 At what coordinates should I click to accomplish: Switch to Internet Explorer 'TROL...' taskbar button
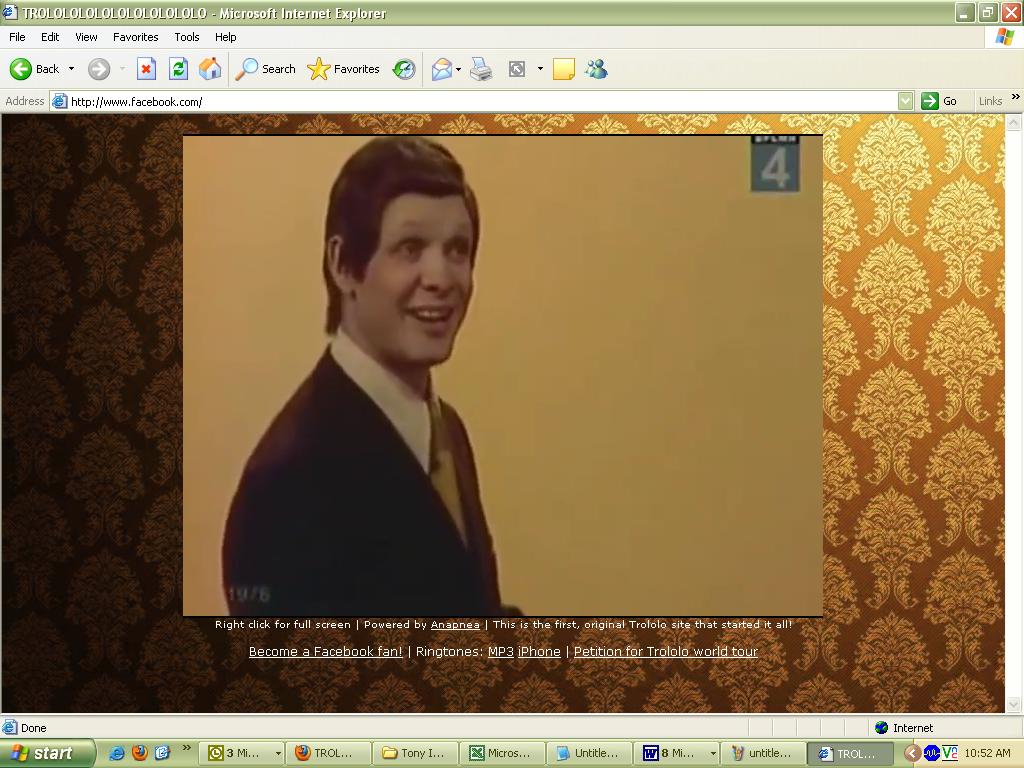coord(849,753)
